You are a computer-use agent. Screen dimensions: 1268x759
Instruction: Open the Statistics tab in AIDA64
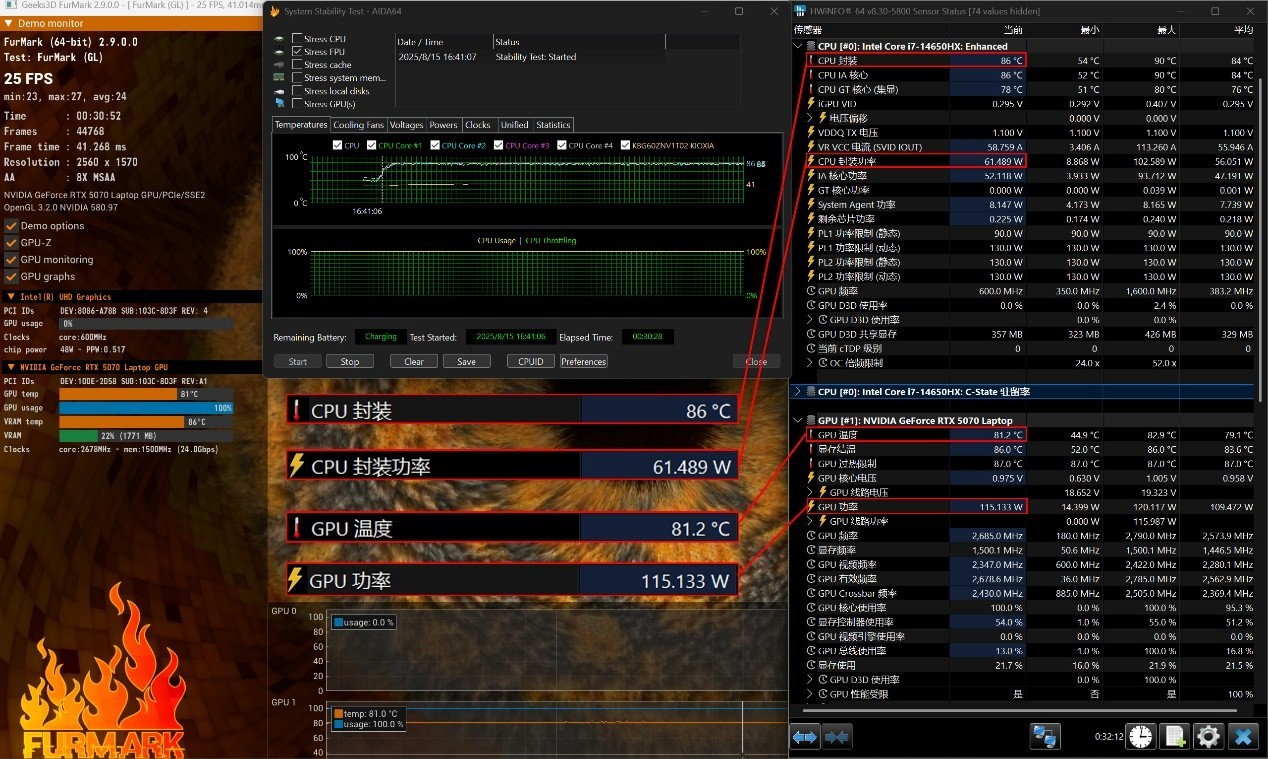pos(553,125)
